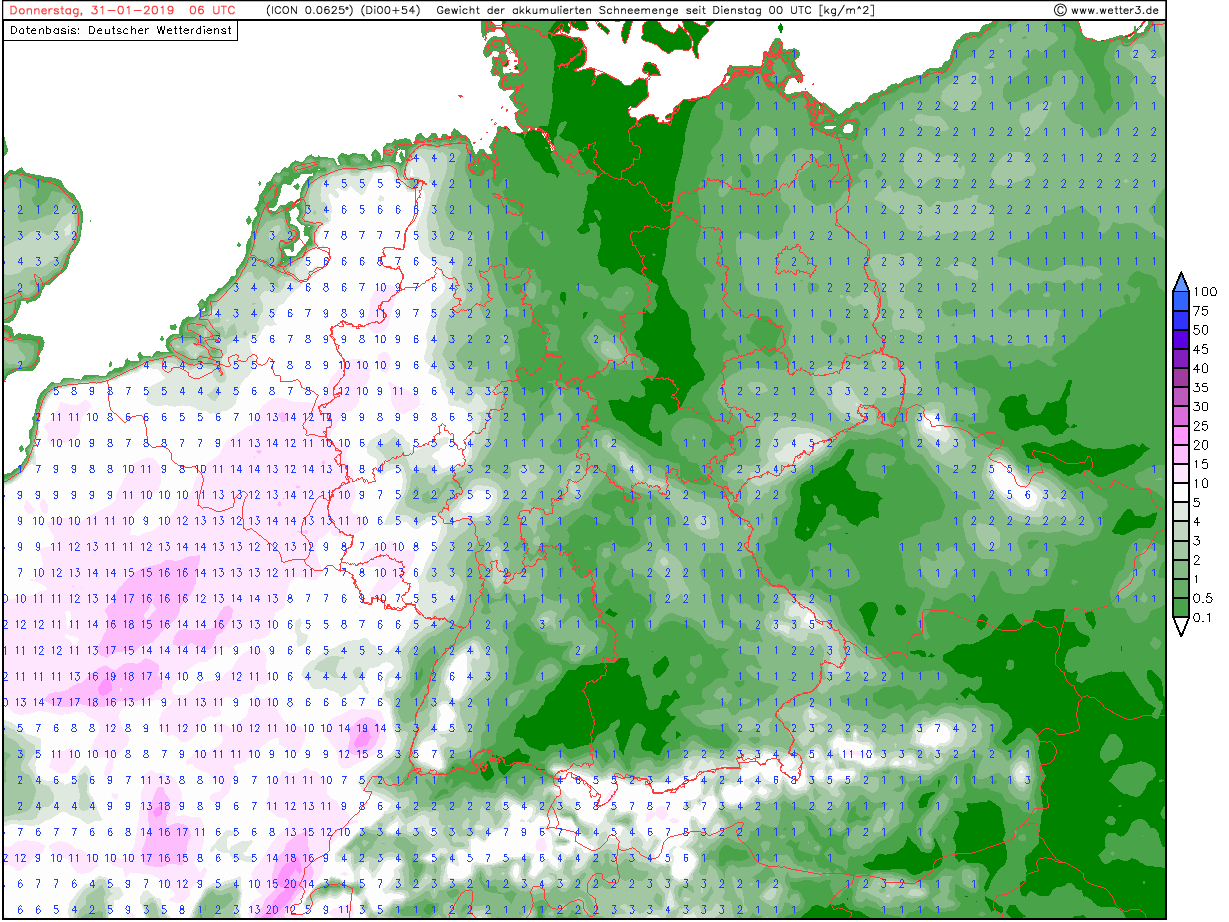The height and width of the screenshot is (922, 1229).
Task: Click legend value label '35'
Action: [1201, 387]
